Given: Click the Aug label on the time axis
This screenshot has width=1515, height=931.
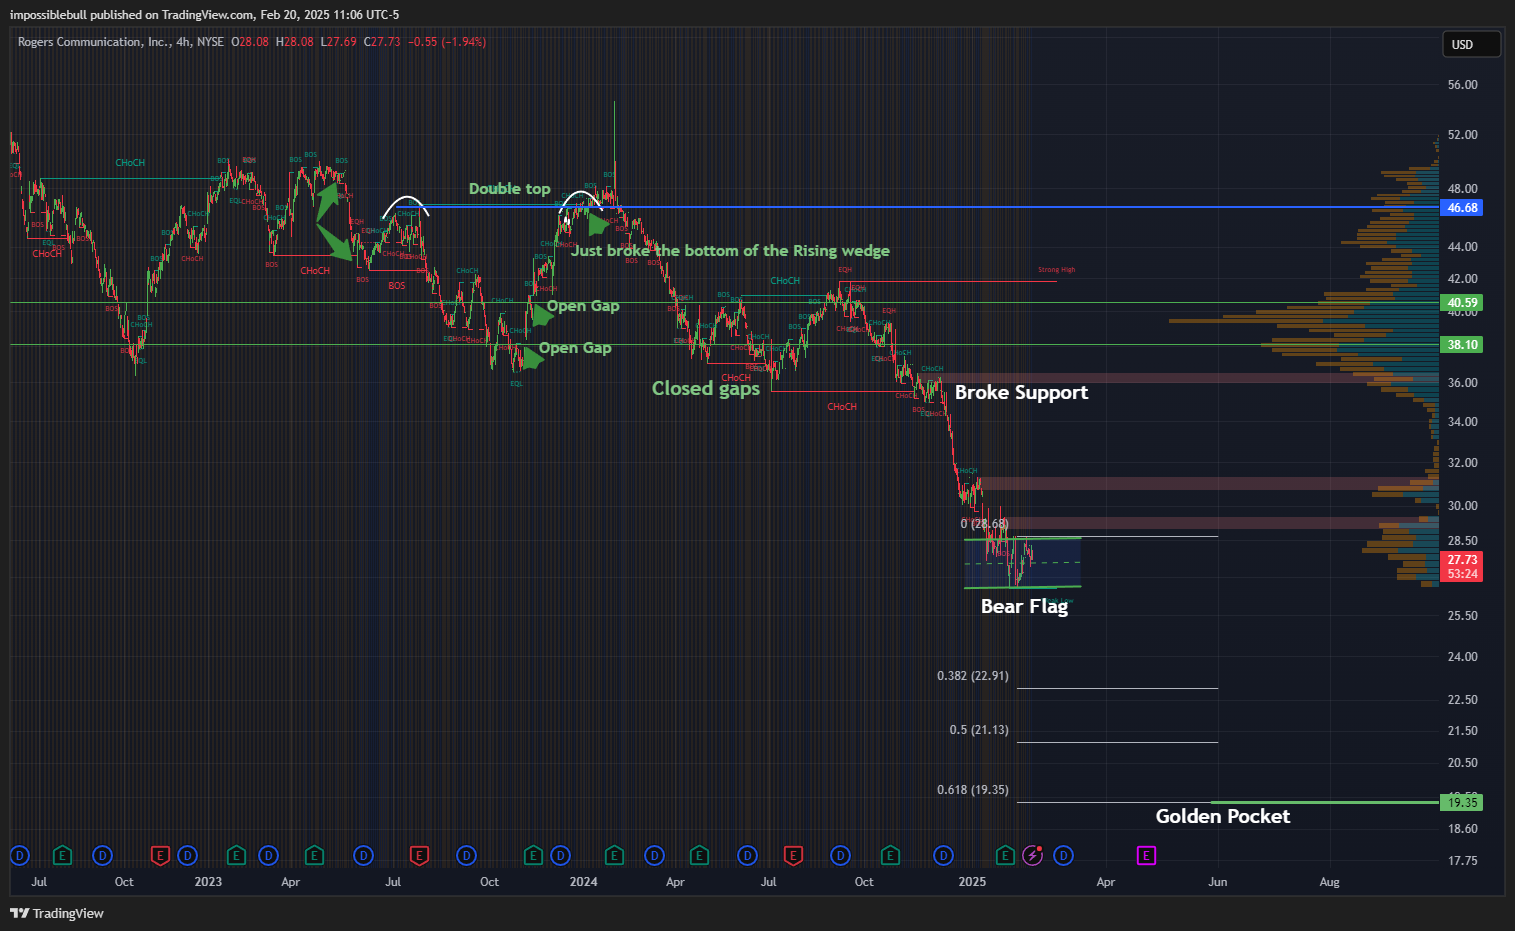Looking at the screenshot, I should [x=1329, y=882].
